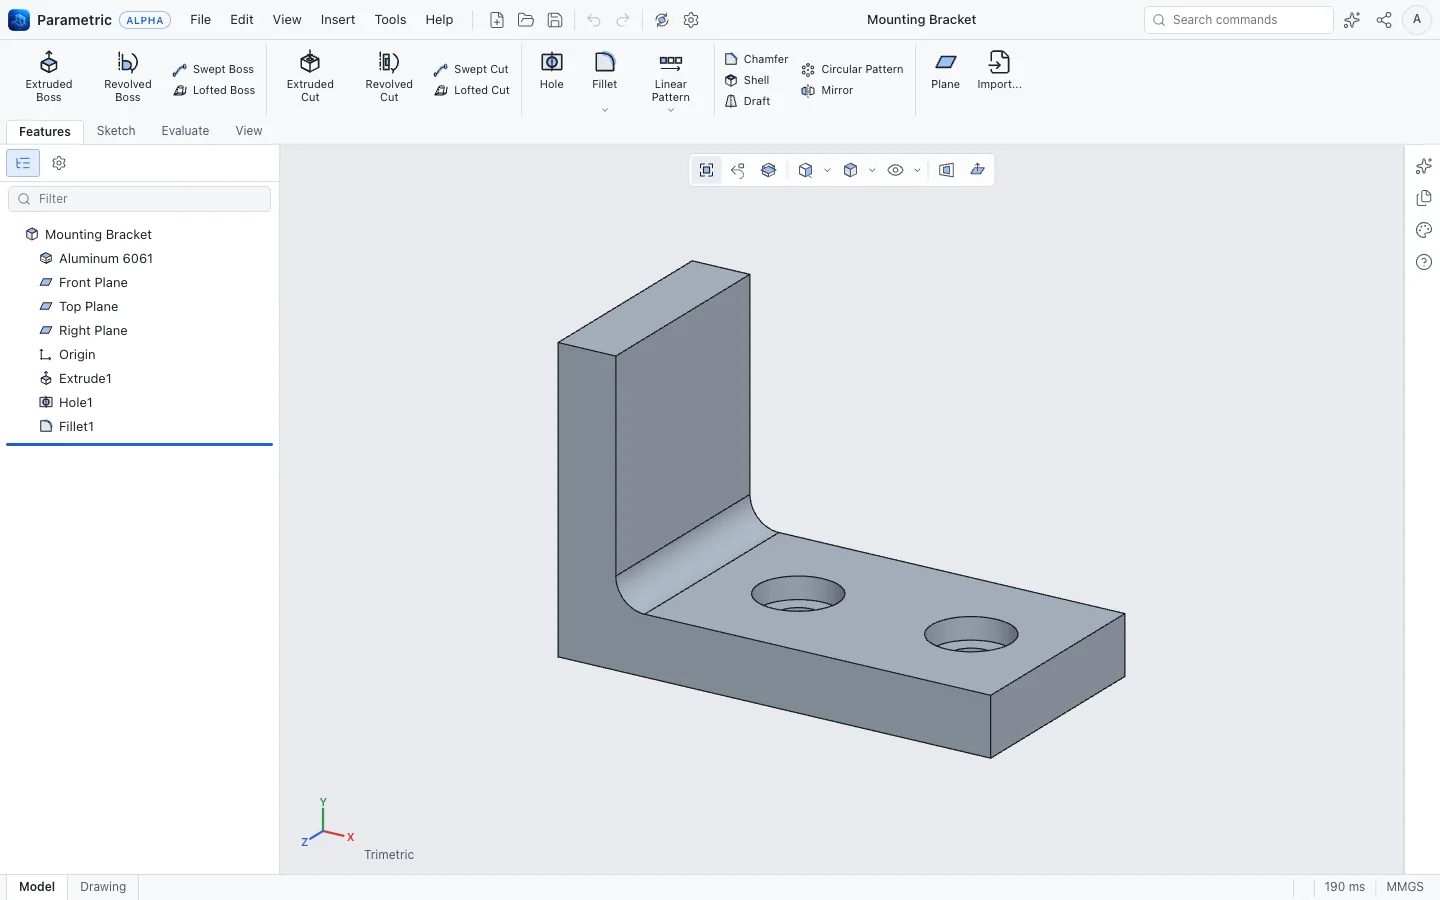Open feature tree settings gear
1440x900 pixels.
(59, 163)
